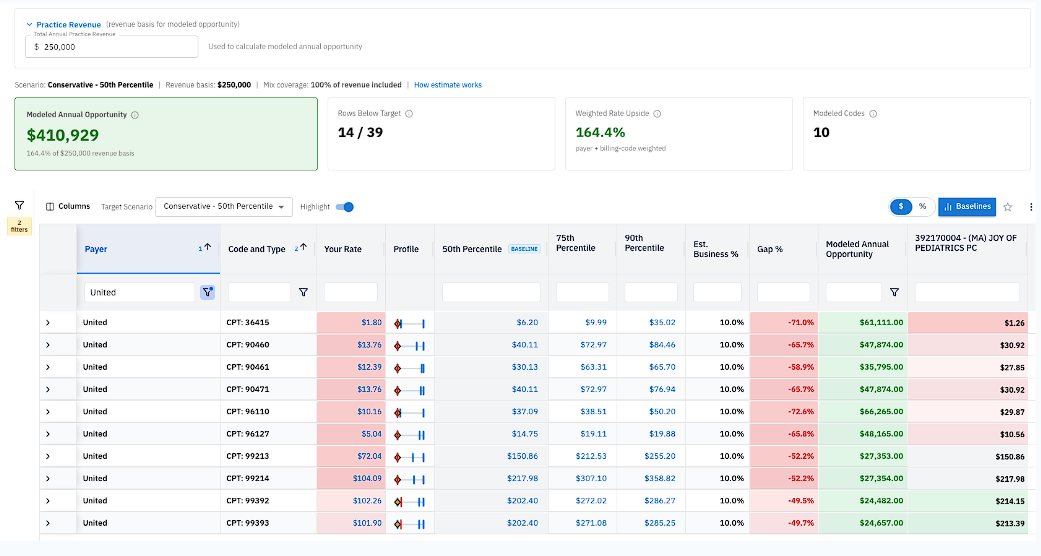The image size is (1041, 556).
Task: Open the vertical dots more menu
Action: click(1031, 207)
